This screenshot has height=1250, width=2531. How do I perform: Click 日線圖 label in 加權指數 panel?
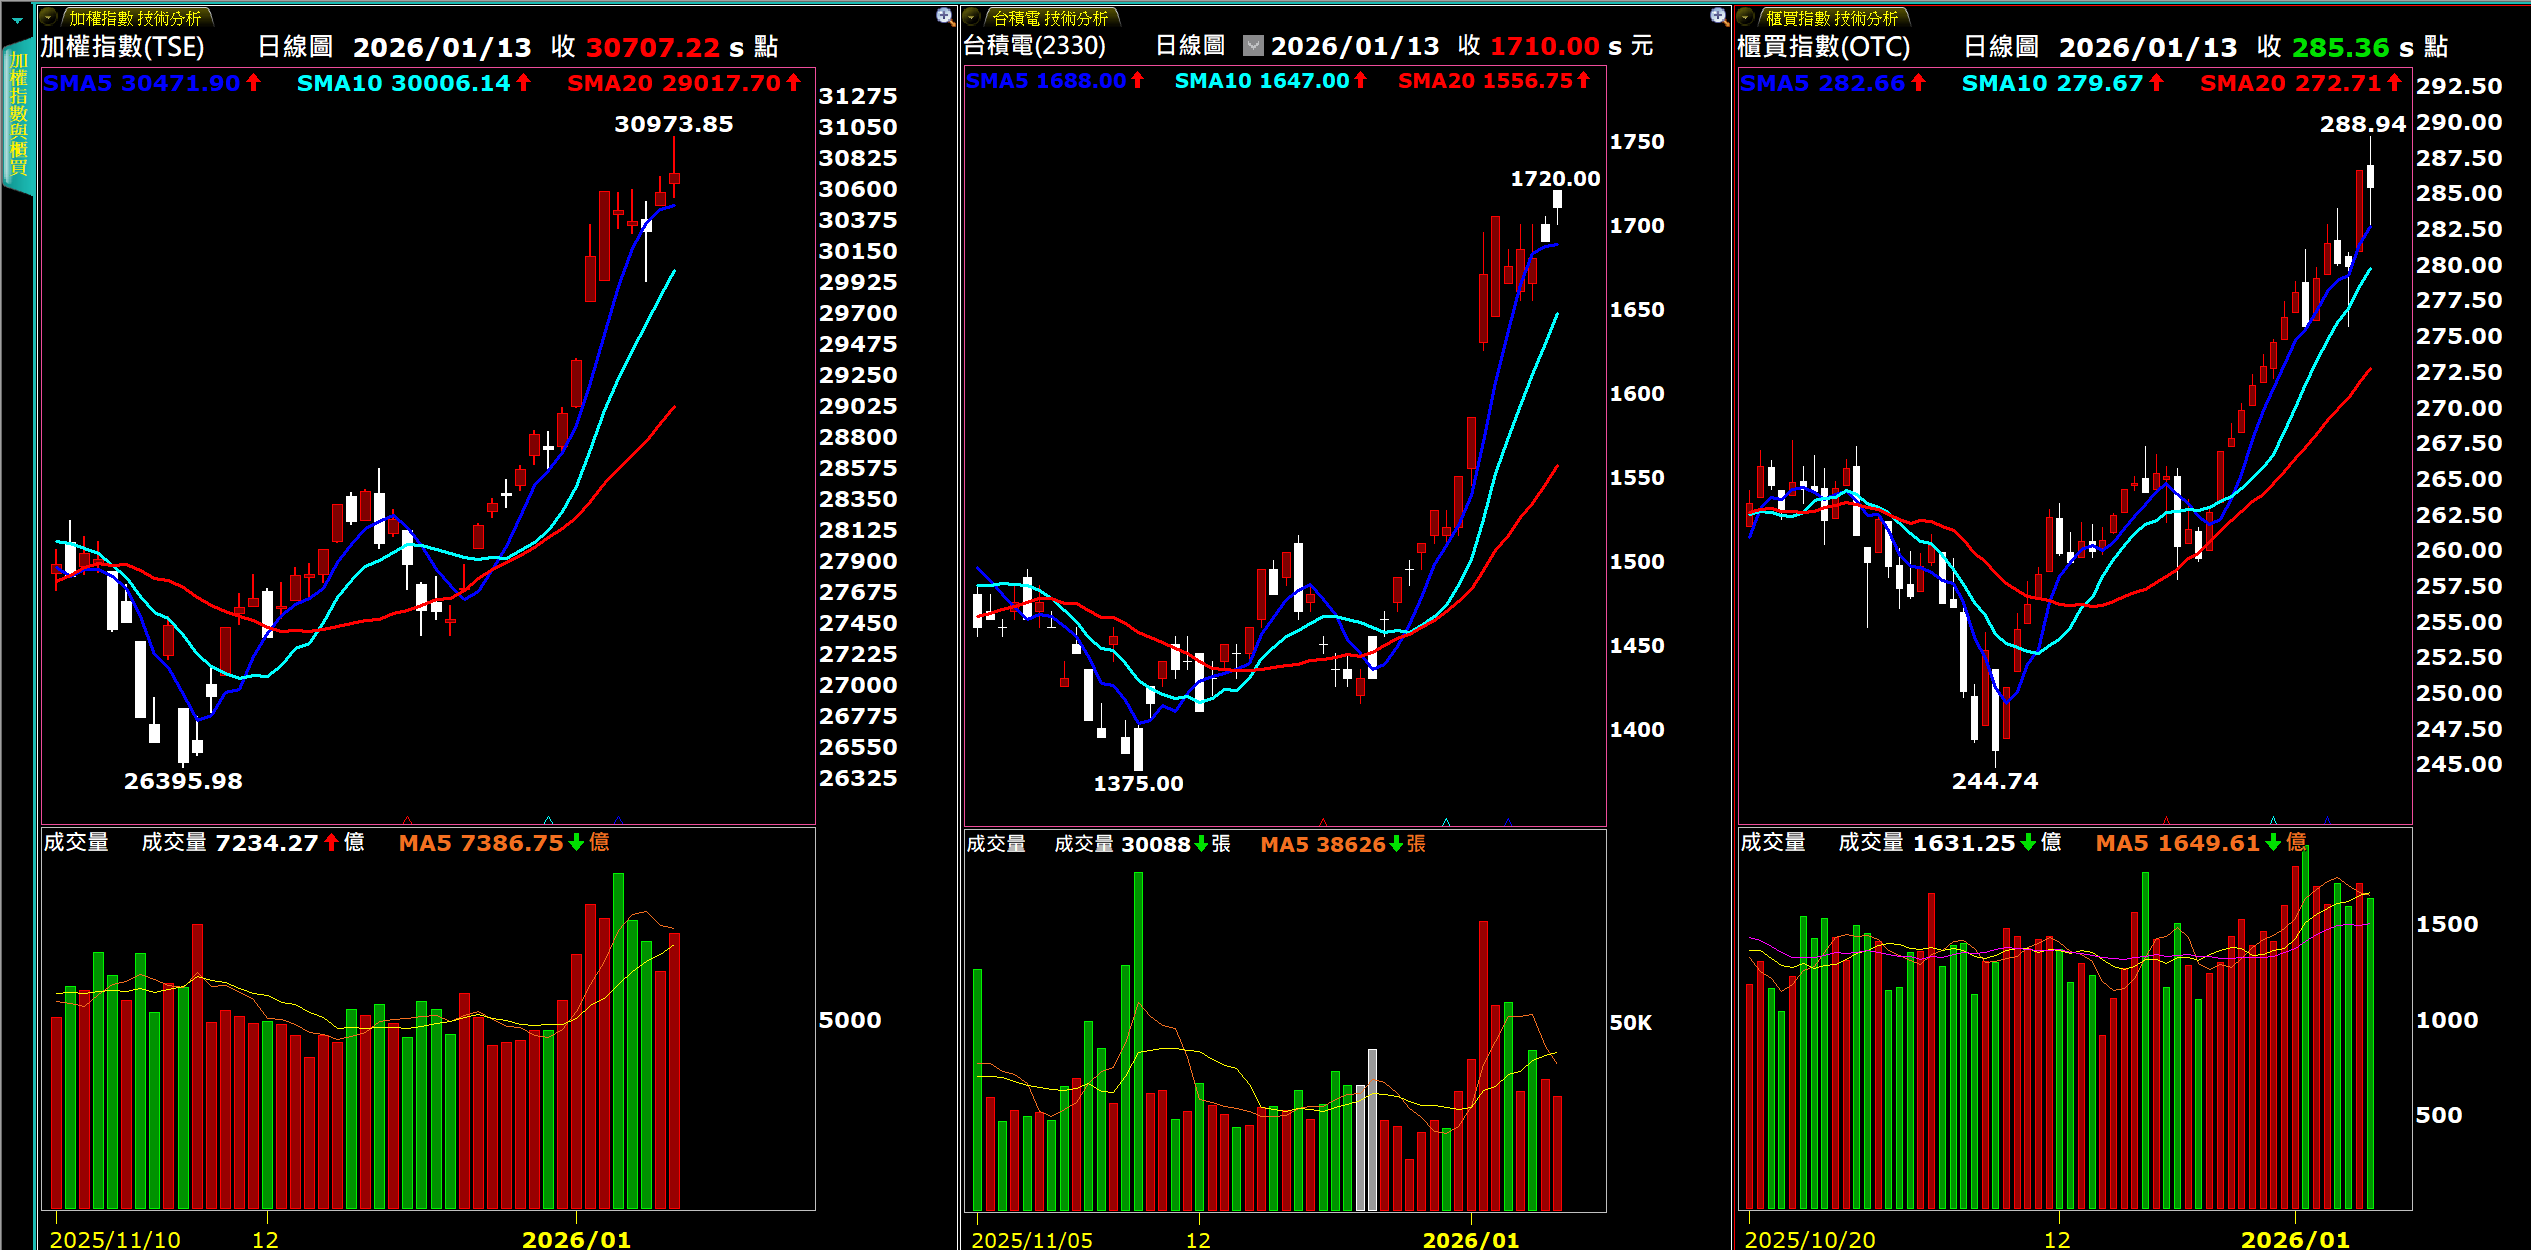[x=295, y=47]
